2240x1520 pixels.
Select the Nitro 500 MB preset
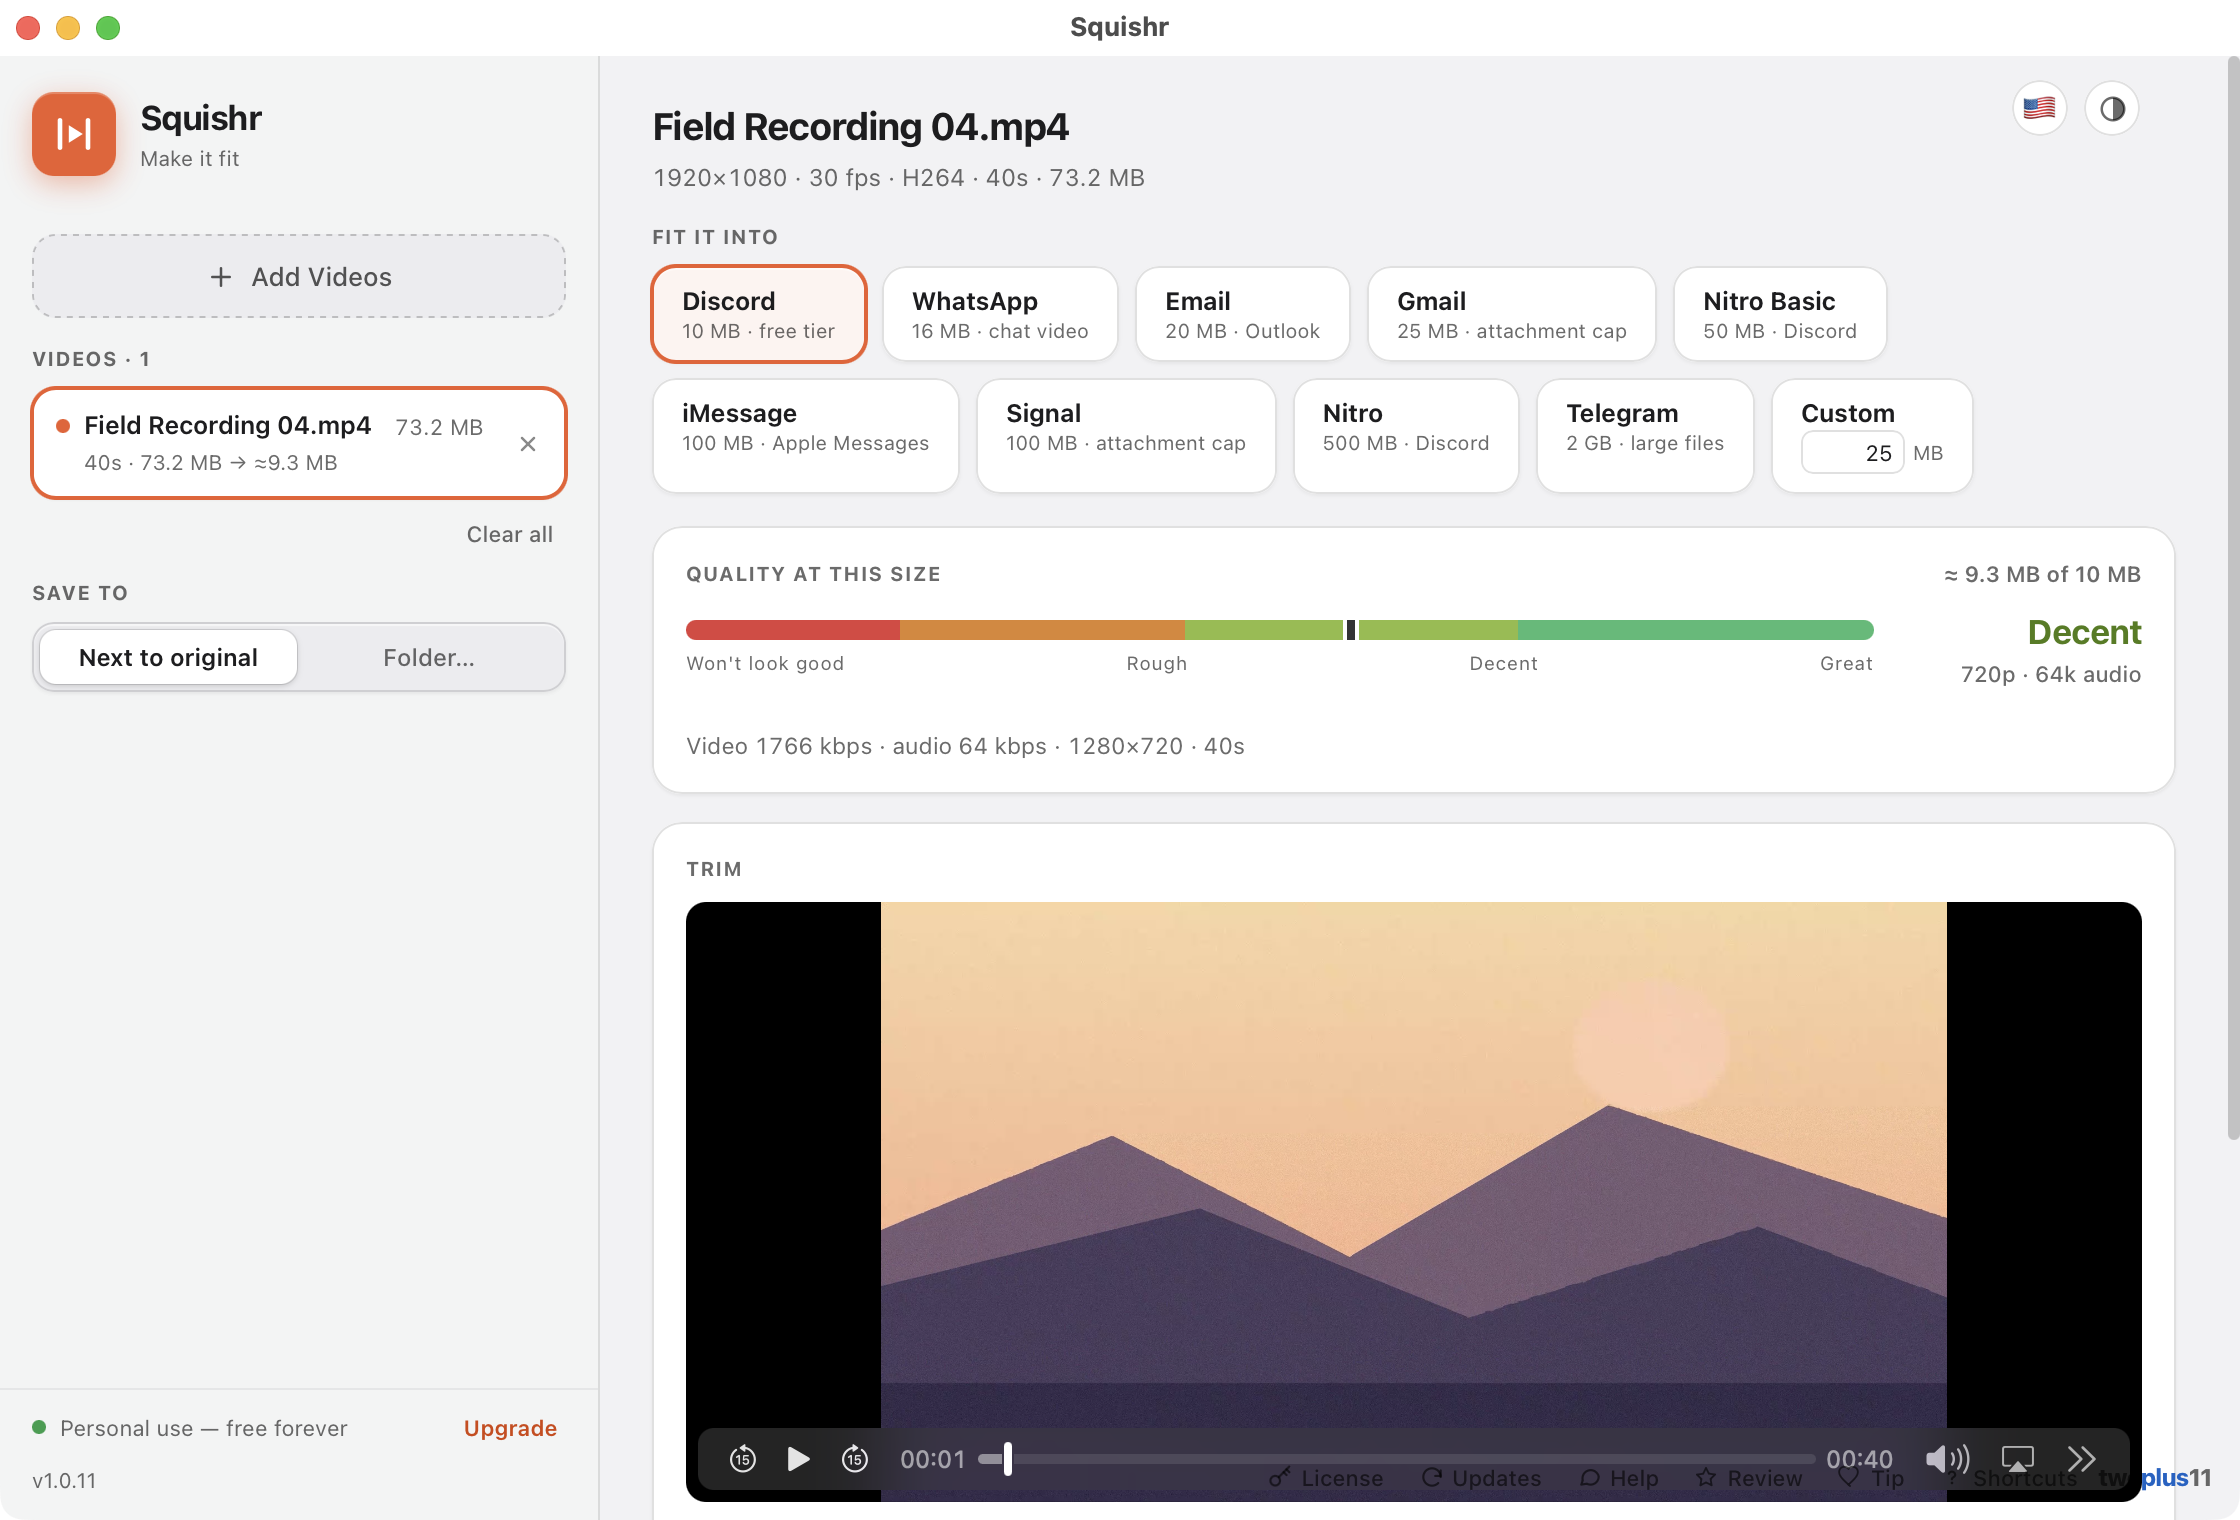coord(1406,436)
